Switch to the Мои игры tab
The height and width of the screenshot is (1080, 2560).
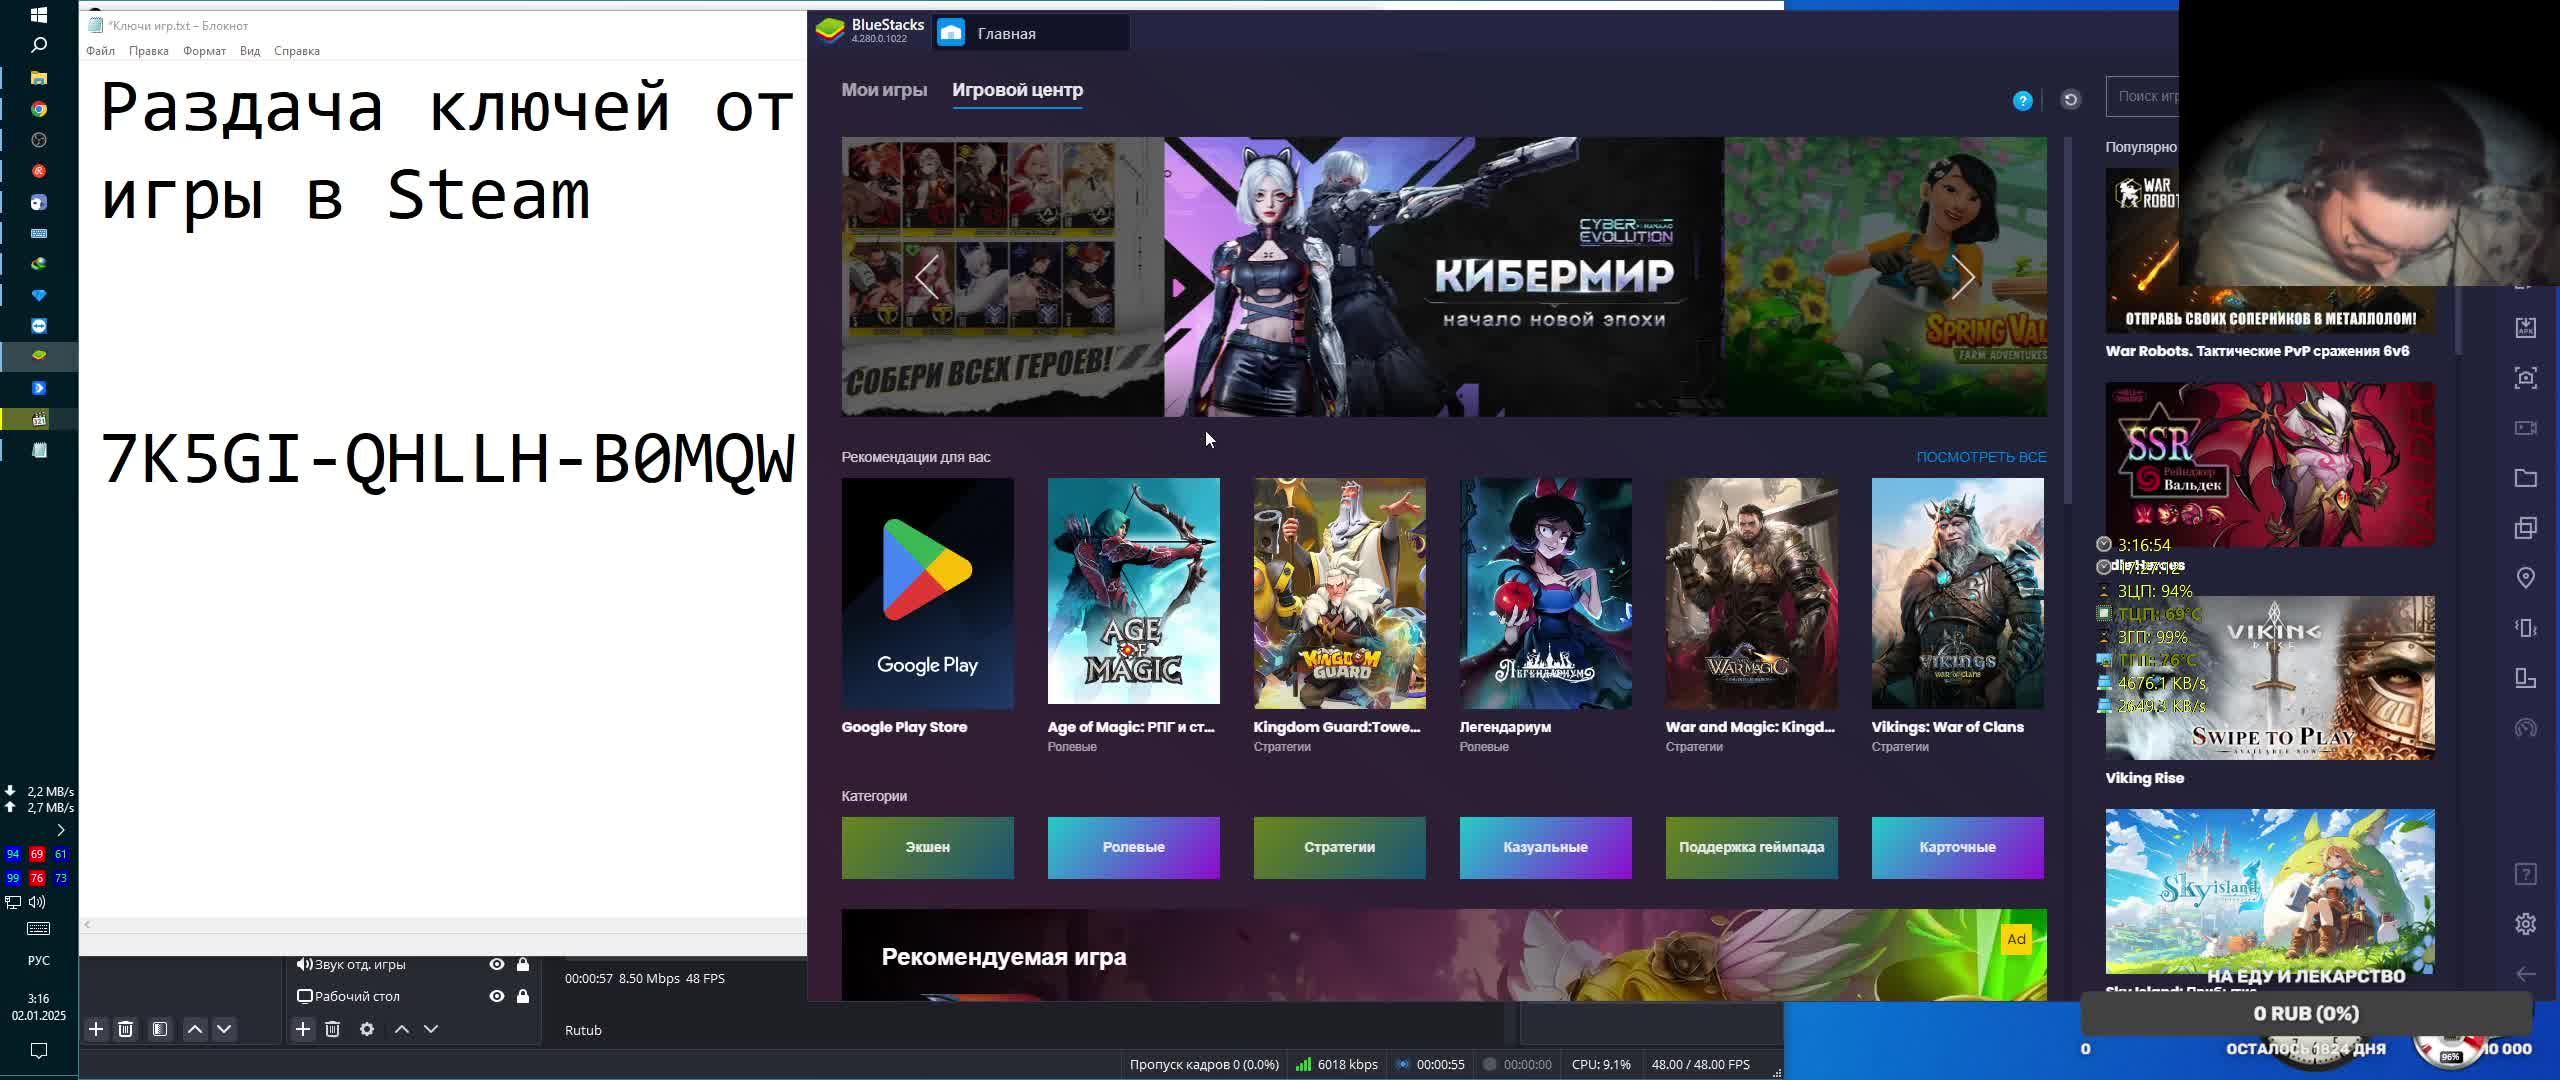884,90
